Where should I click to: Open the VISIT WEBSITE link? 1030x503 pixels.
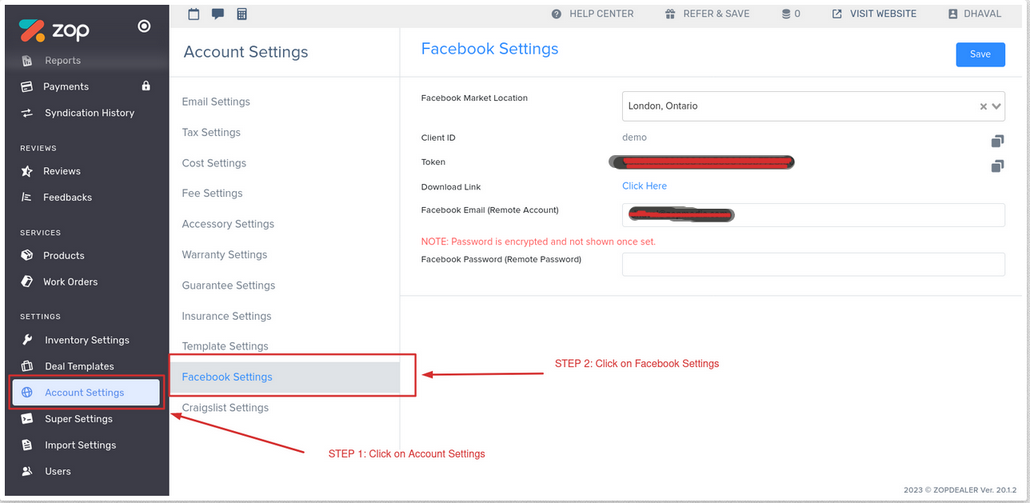click(x=884, y=14)
